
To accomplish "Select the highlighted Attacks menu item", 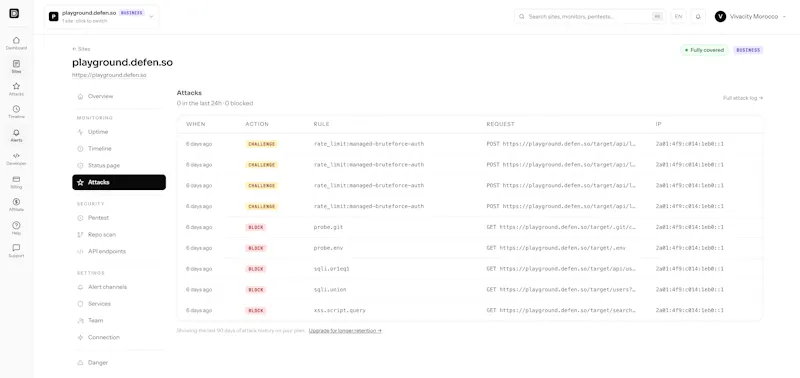I will [x=119, y=182].
